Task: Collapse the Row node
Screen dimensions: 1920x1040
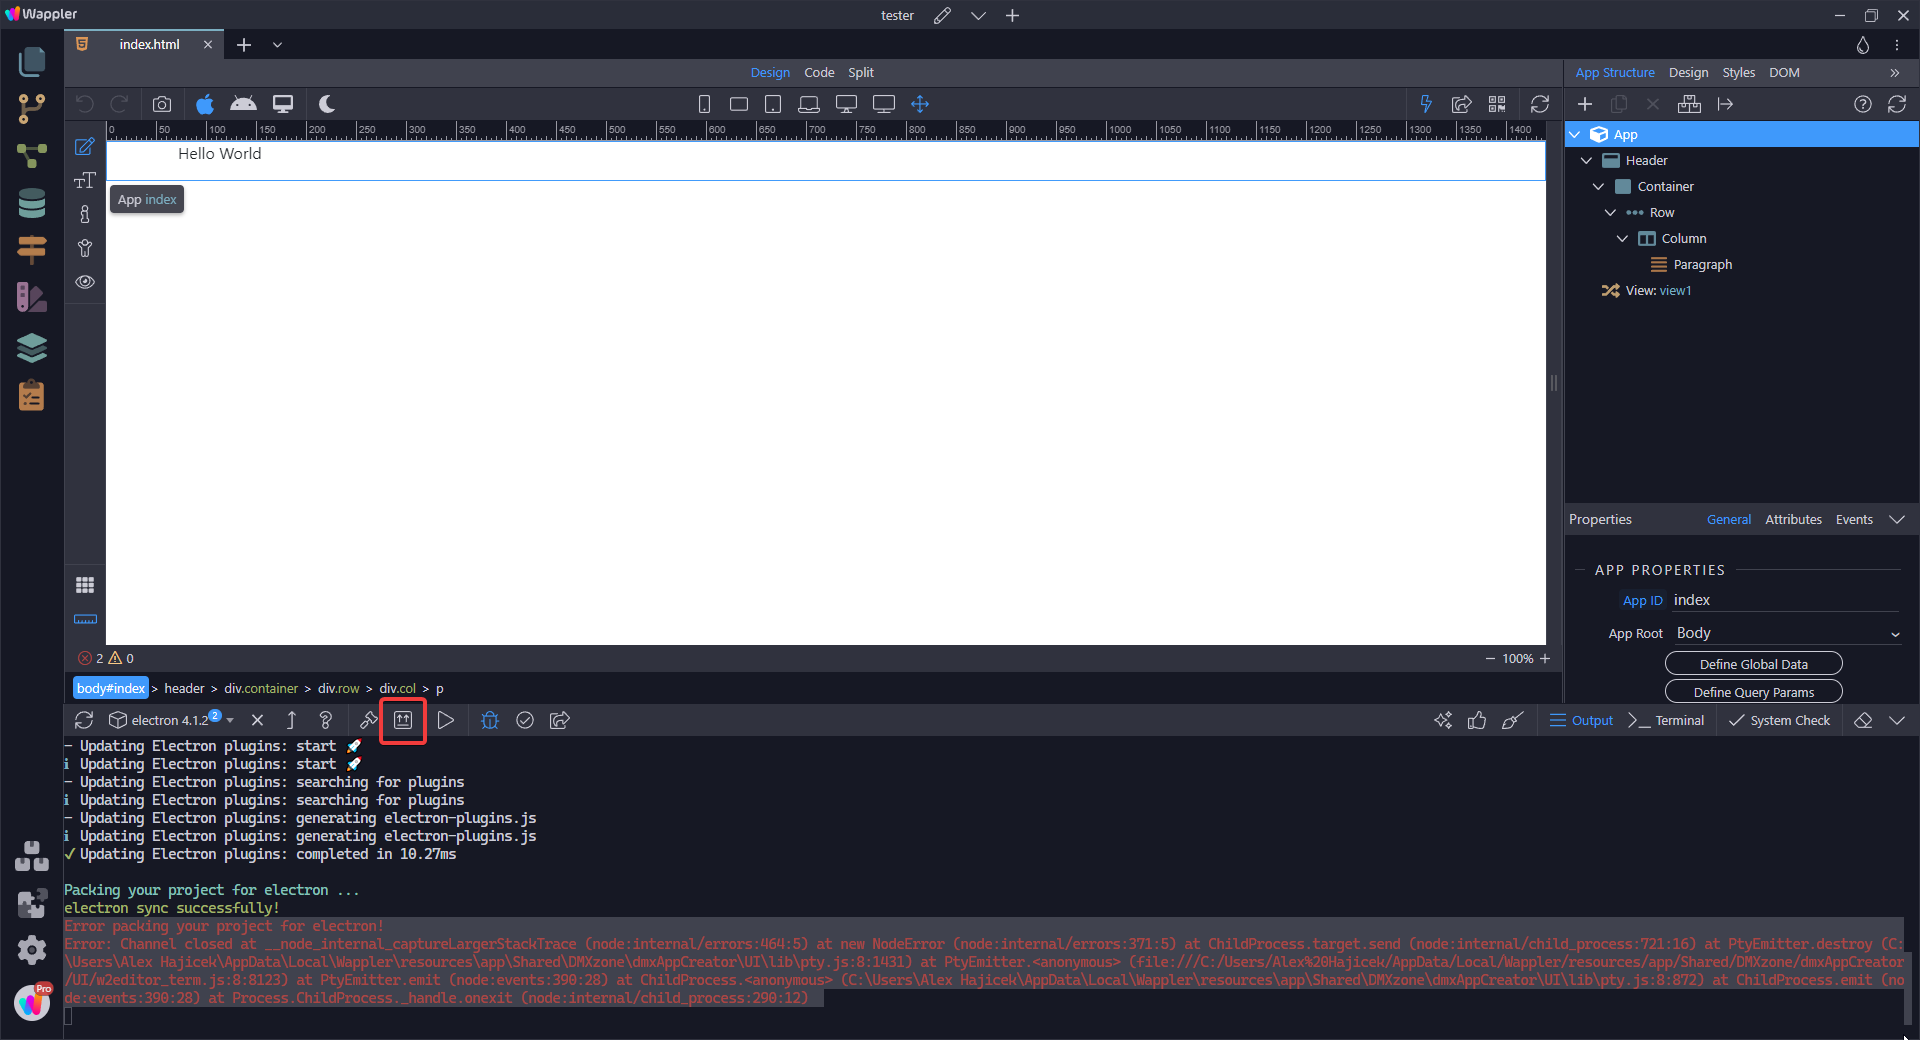Action: pos(1611,213)
